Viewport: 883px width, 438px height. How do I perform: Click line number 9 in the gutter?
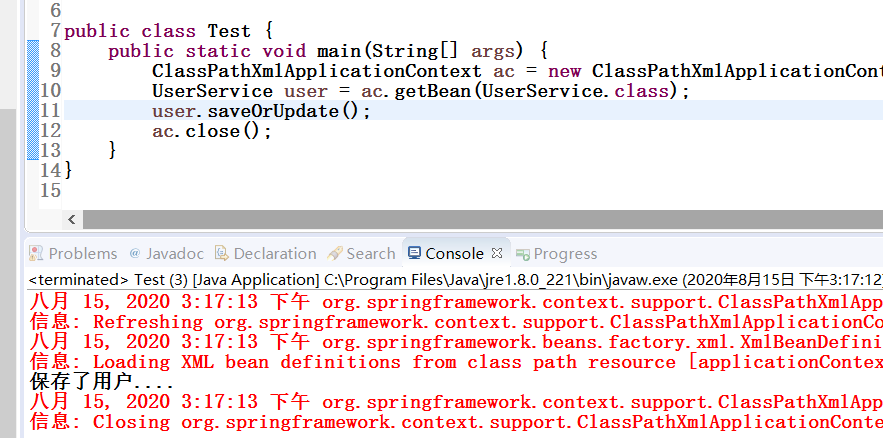click(x=55, y=70)
